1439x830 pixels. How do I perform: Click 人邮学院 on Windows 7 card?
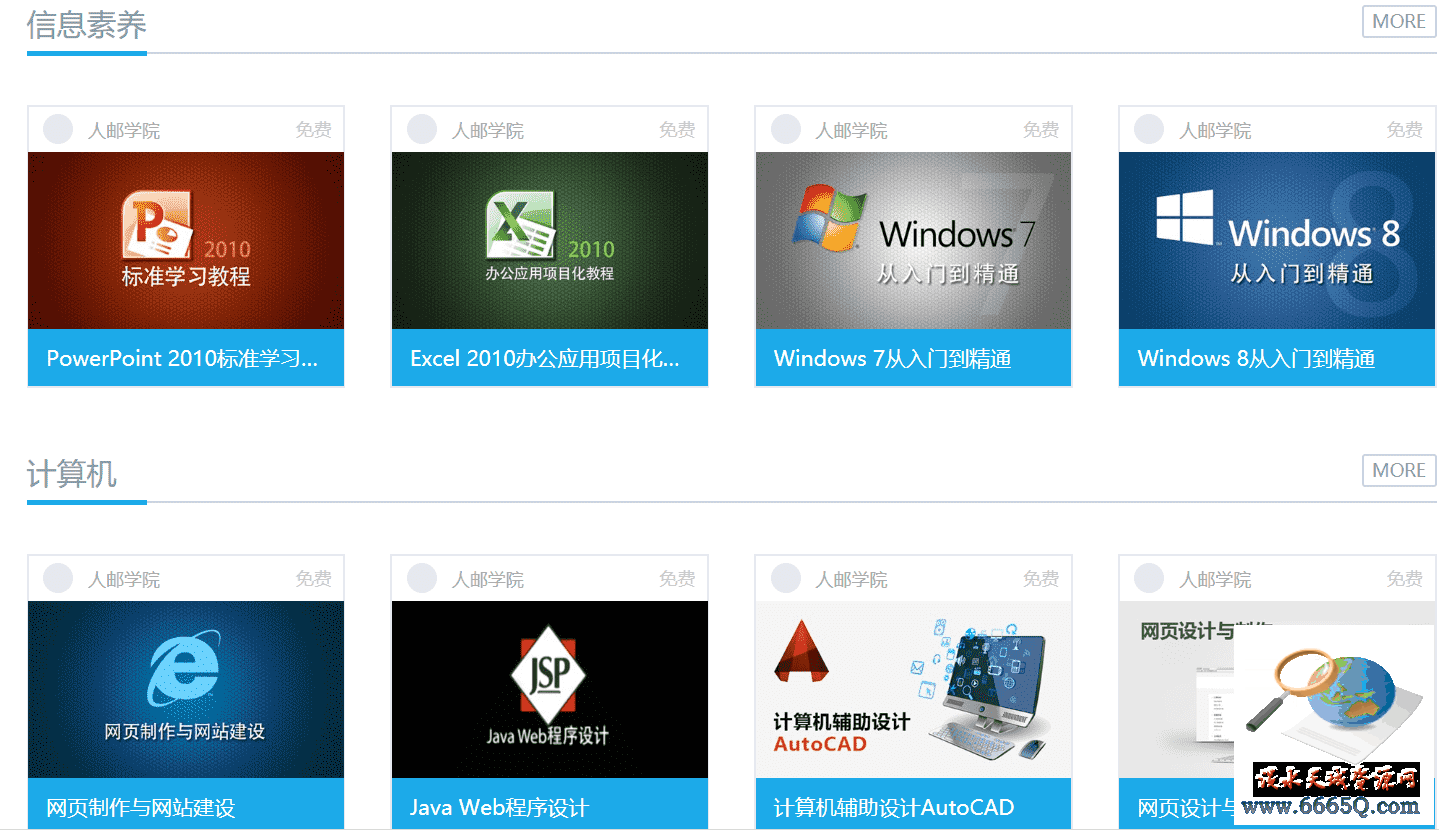tap(852, 130)
